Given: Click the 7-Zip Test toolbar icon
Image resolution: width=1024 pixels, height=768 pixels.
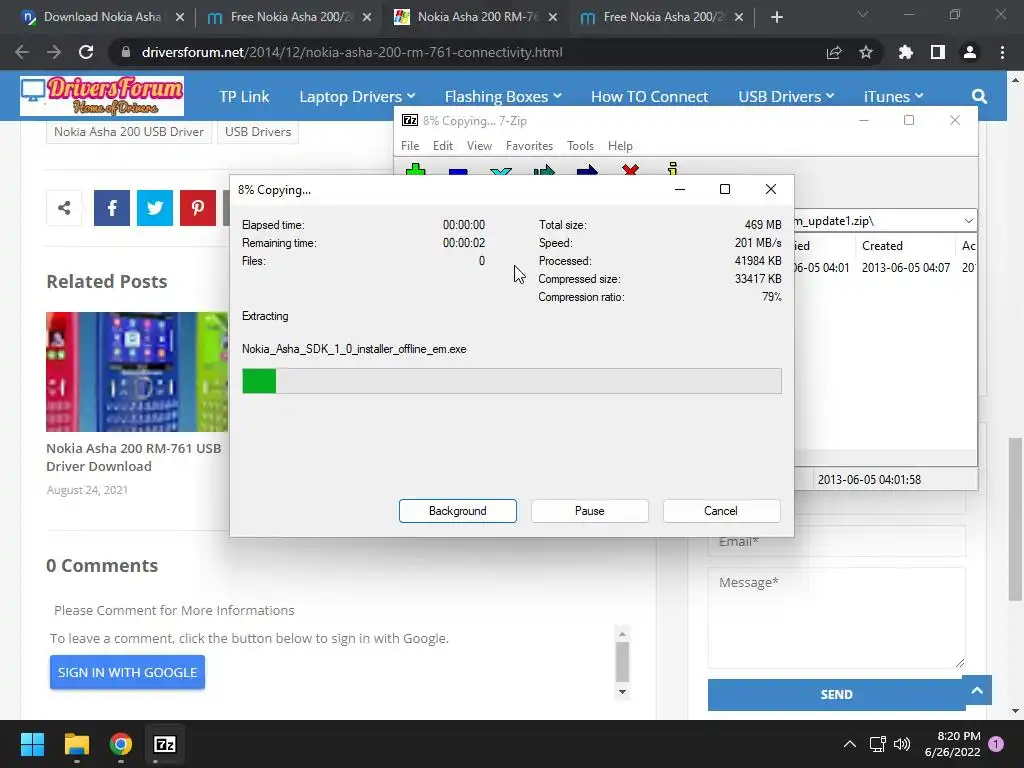Looking at the screenshot, I should tap(501, 171).
